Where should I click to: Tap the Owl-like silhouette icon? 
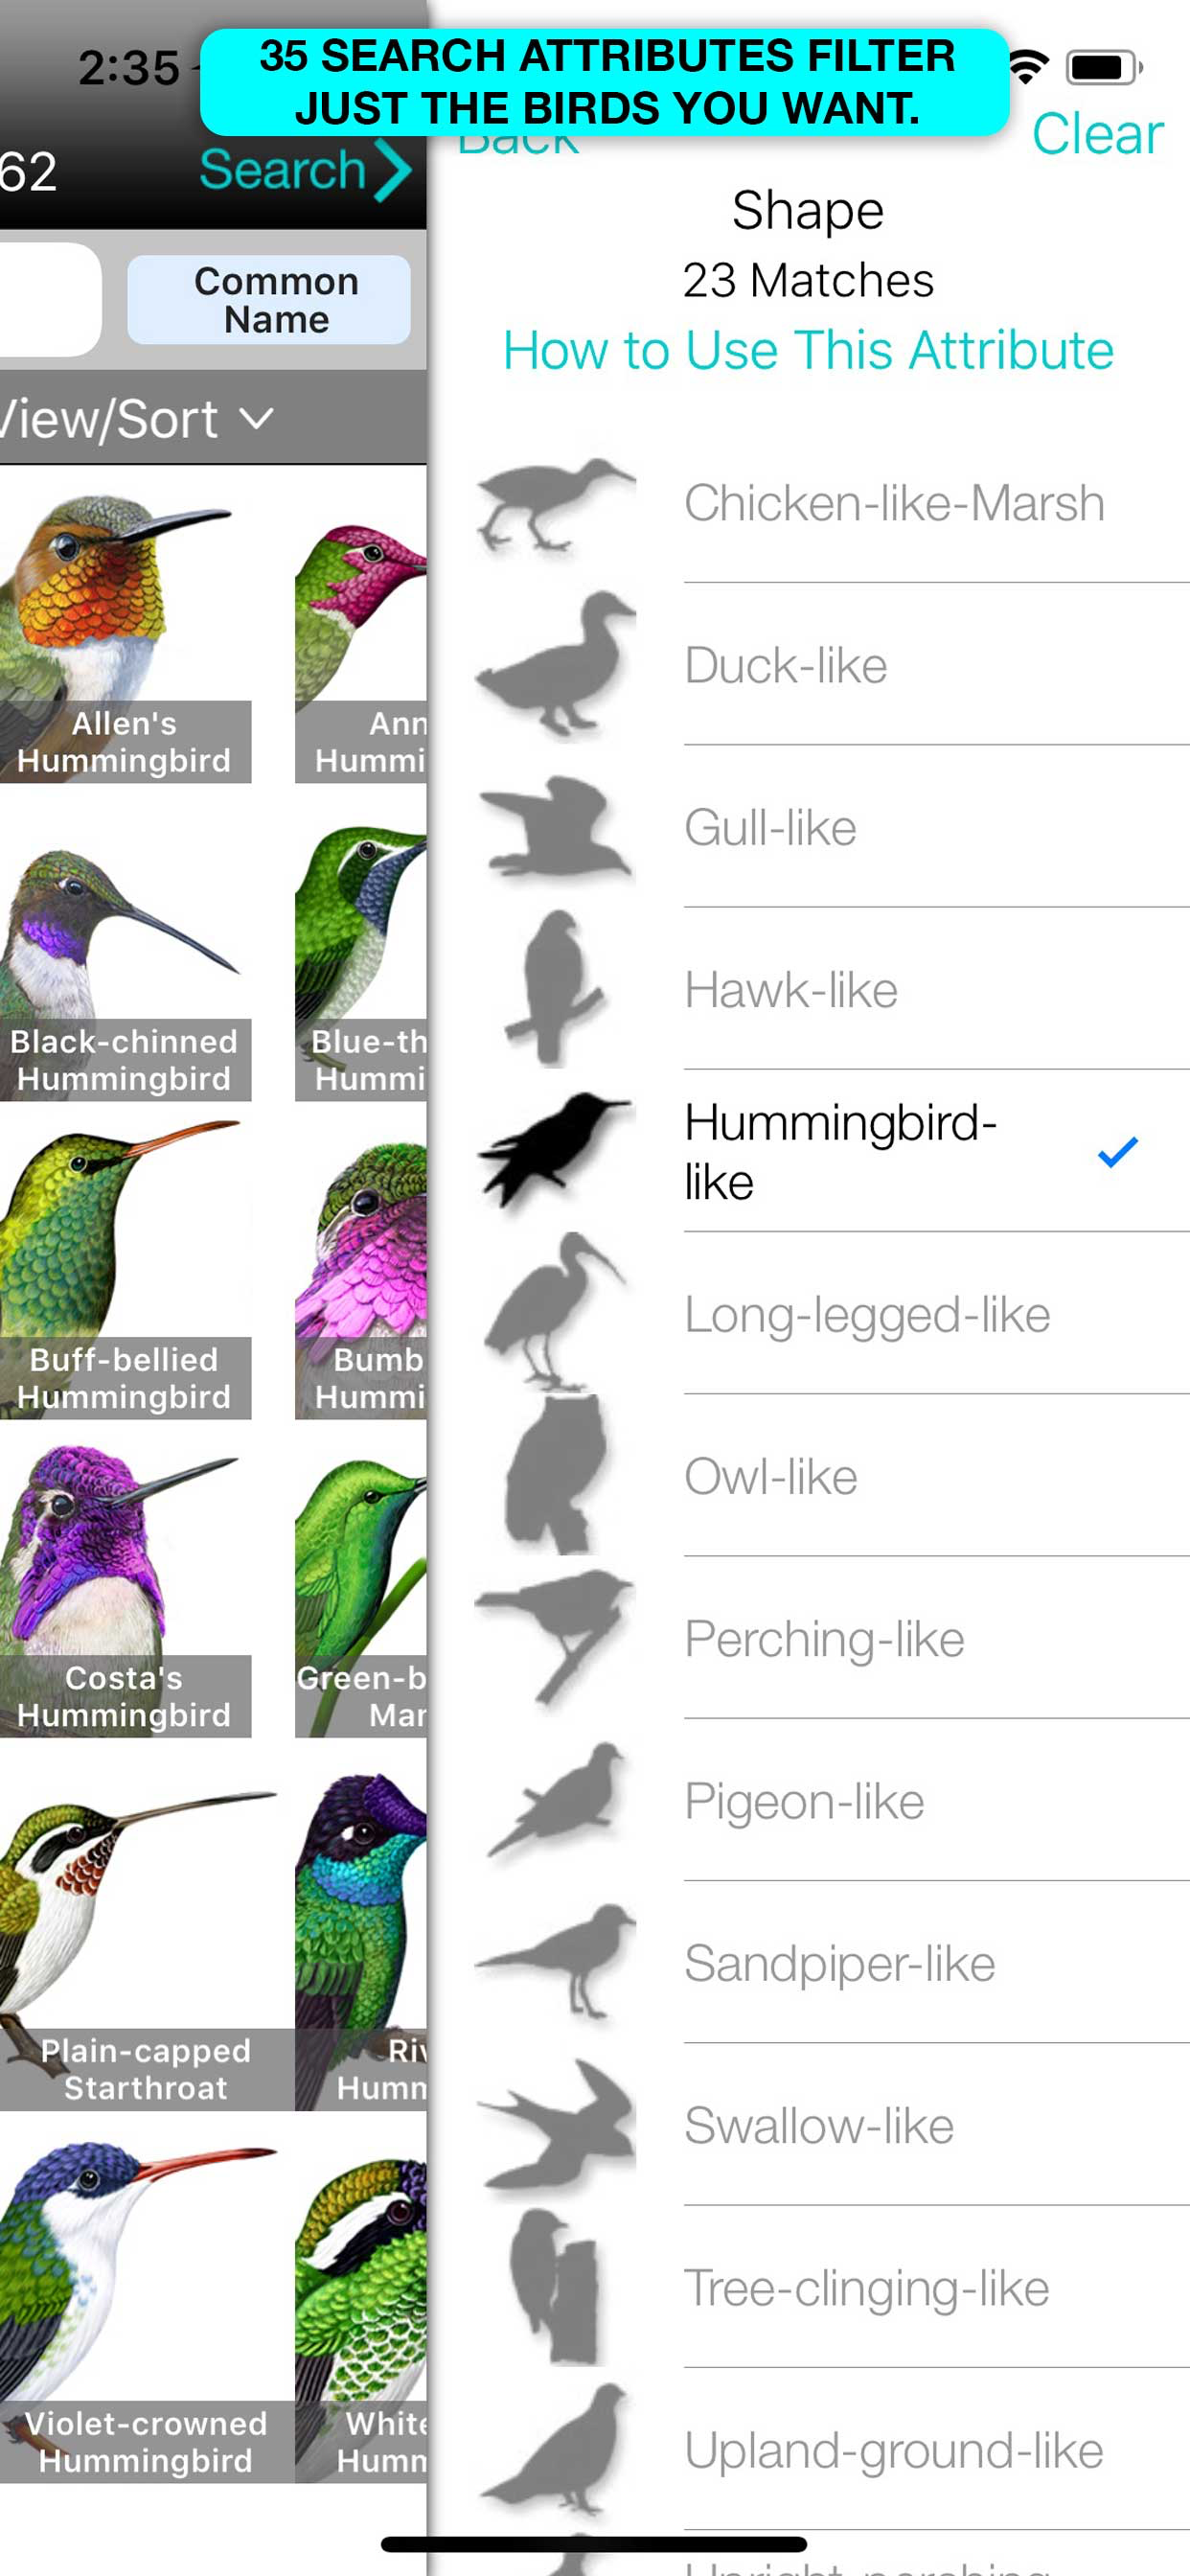pos(555,1476)
